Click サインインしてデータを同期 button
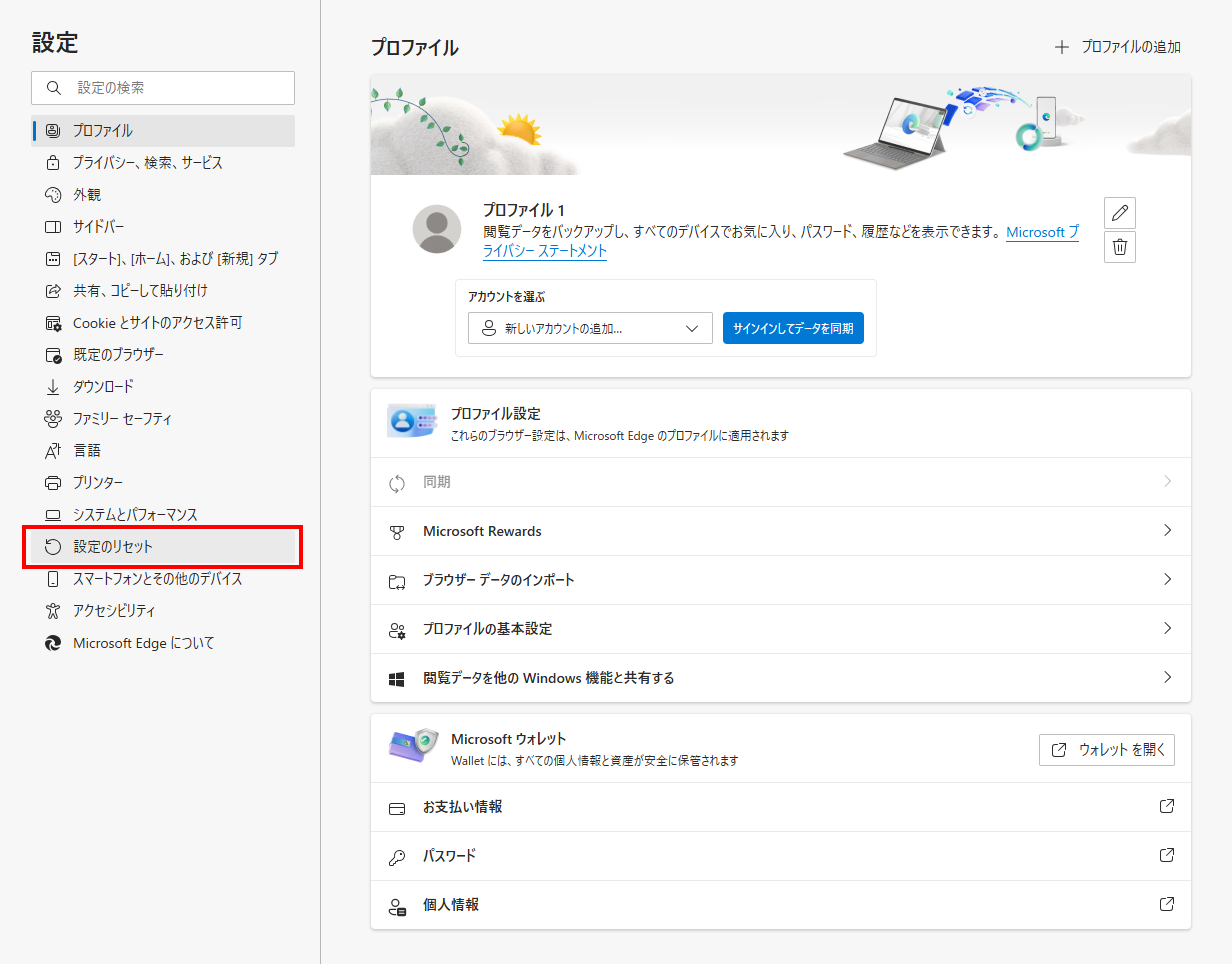The height and width of the screenshot is (964, 1232). [x=793, y=328]
